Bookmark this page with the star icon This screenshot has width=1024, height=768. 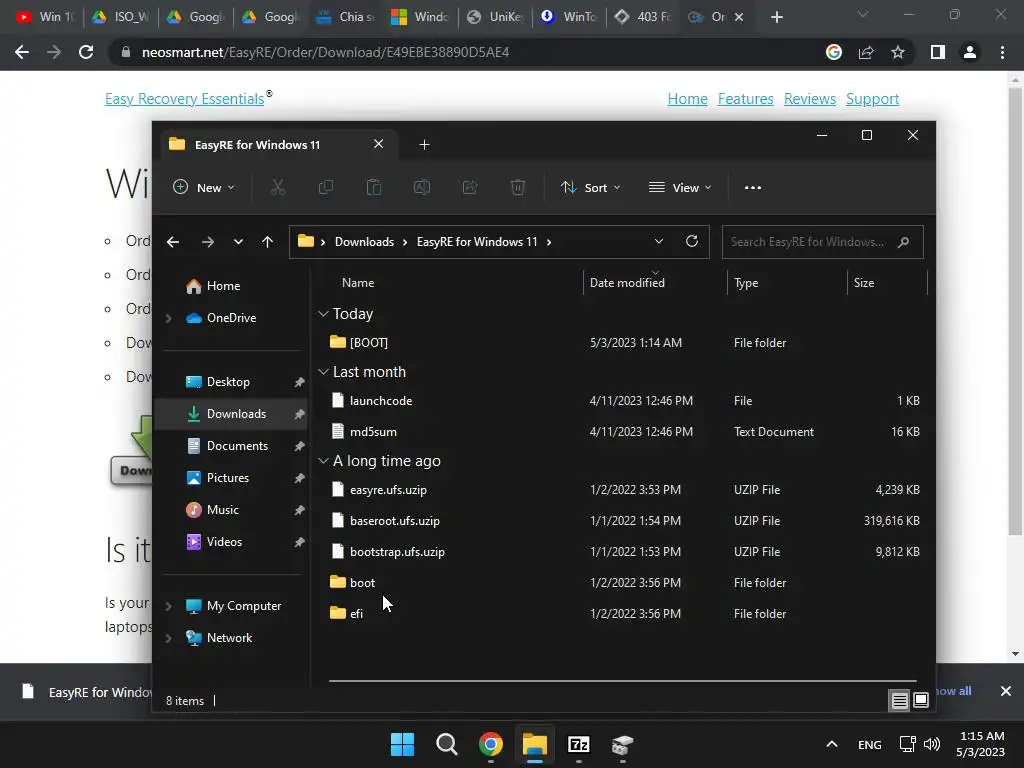click(898, 52)
